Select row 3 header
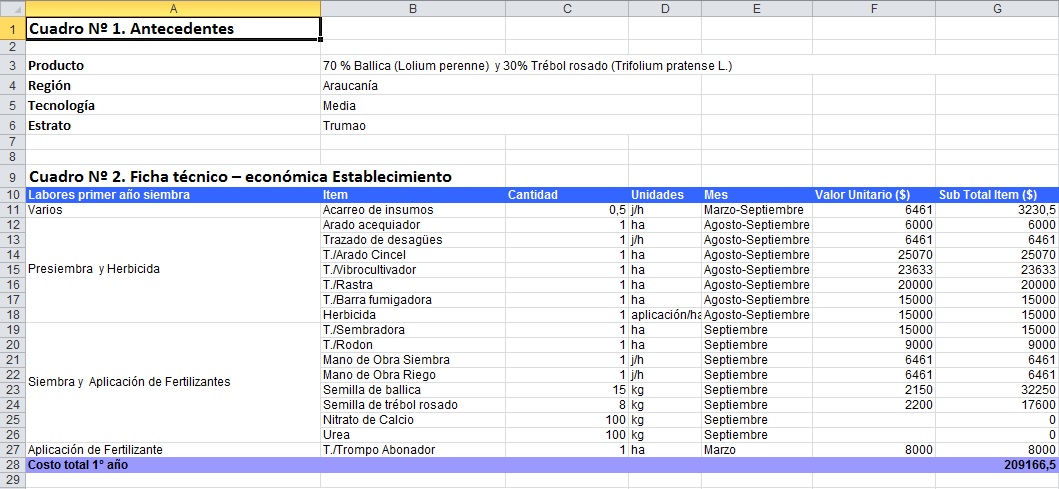This screenshot has height=489, width=1059. pyautogui.click(x=12, y=66)
